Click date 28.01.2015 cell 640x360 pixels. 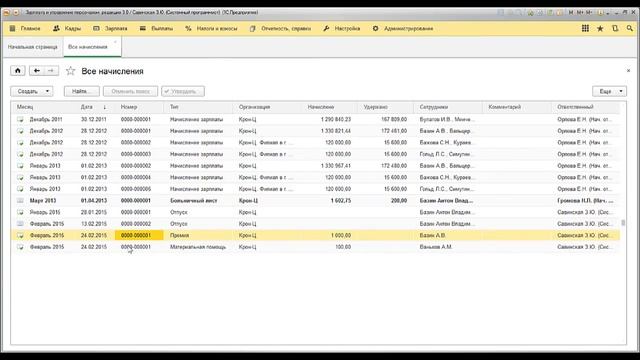click(x=93, y=212)
